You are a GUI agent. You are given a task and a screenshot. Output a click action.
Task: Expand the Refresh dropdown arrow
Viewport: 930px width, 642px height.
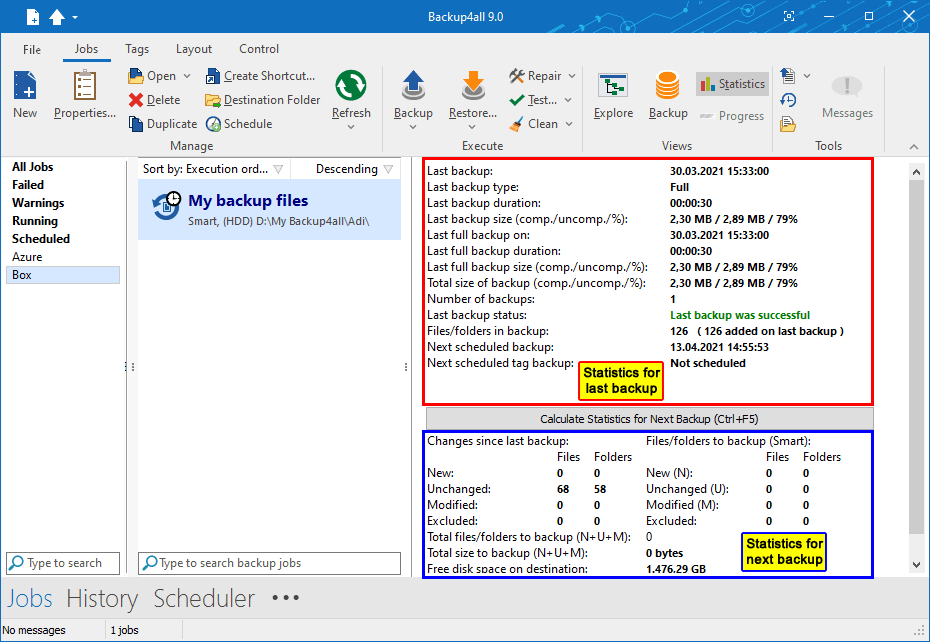(351, 127)
